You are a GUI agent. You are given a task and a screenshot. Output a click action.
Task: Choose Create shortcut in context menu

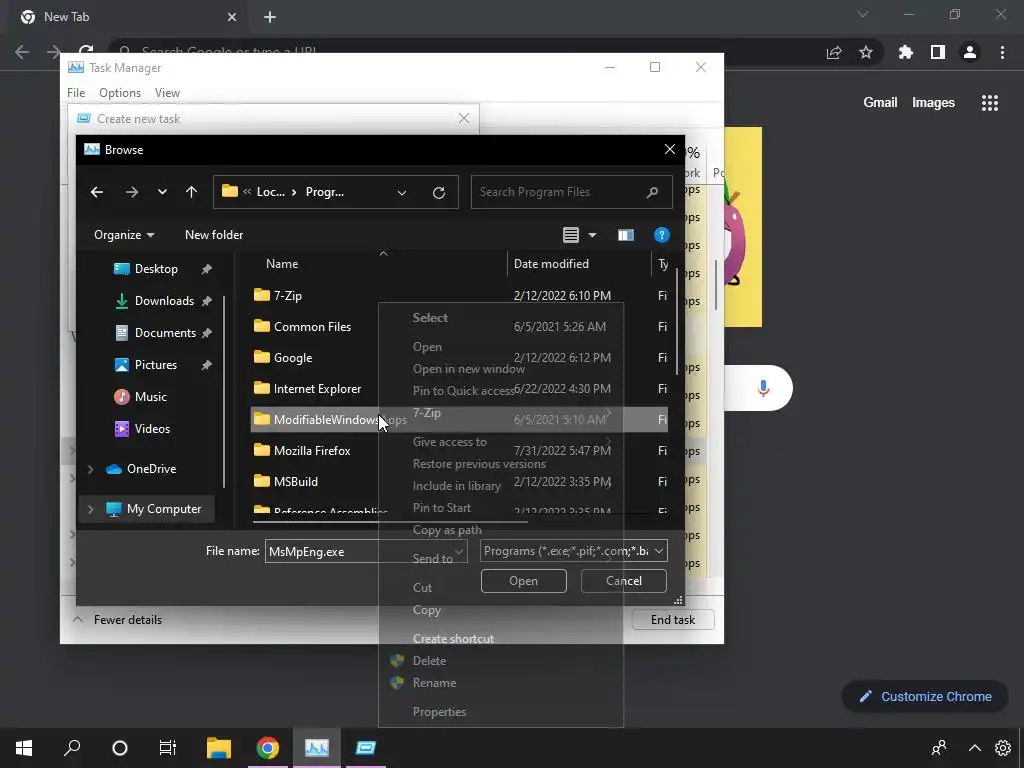(x=453, y=639)
